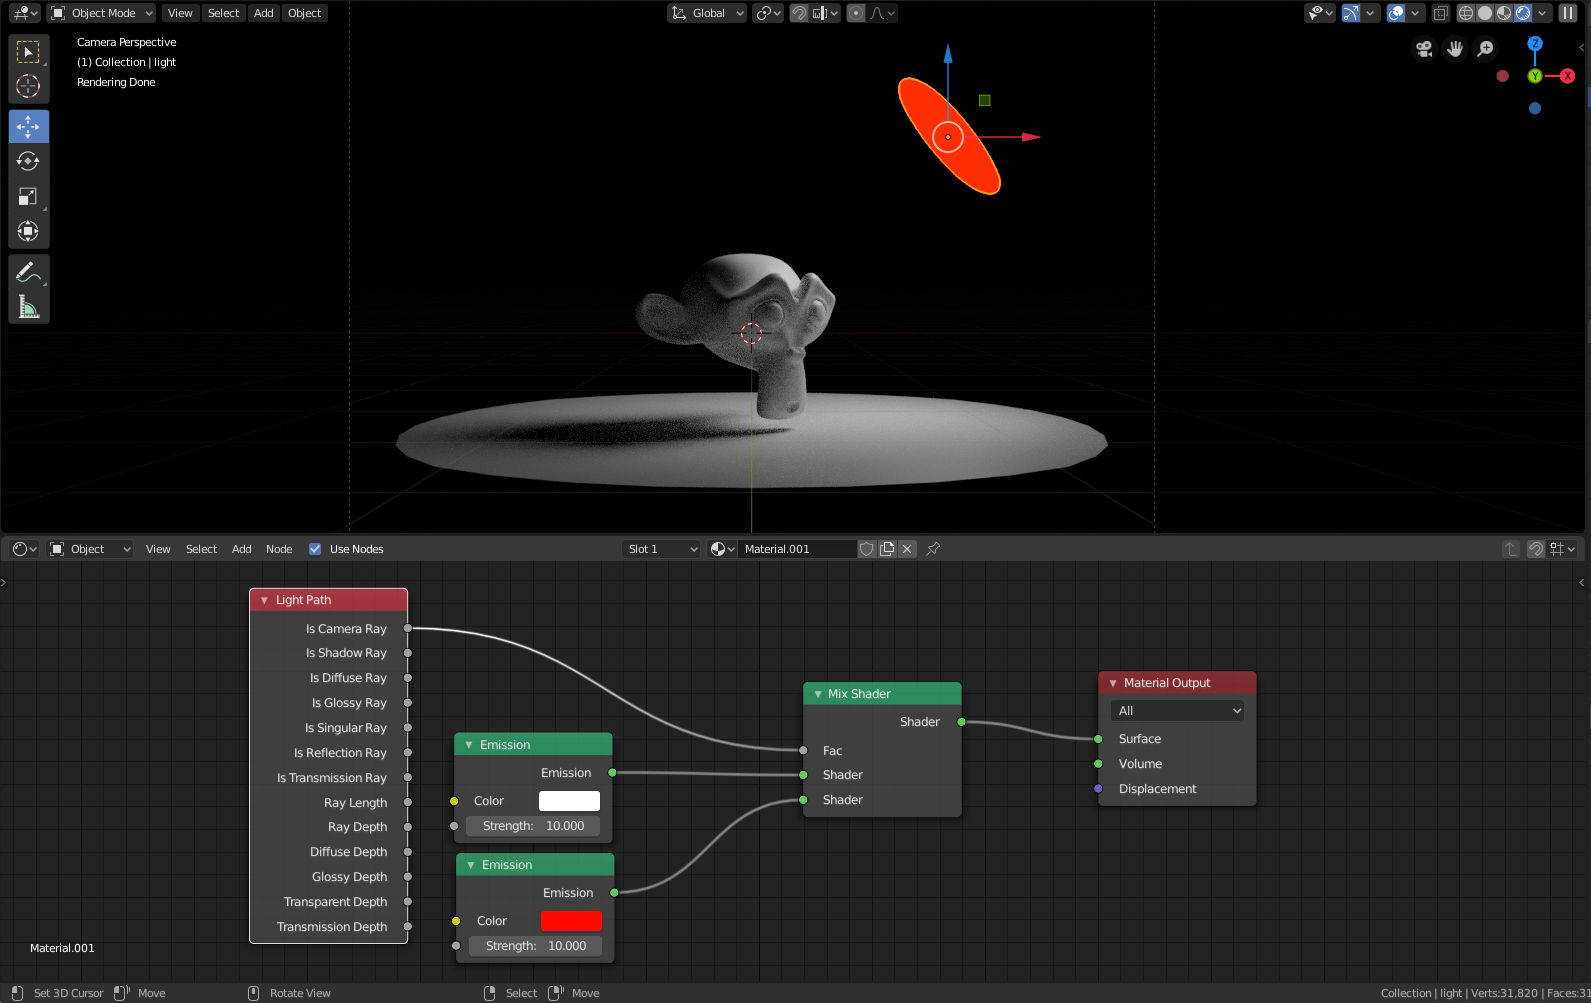Open the Object Mode dropdown

[102, 13]
